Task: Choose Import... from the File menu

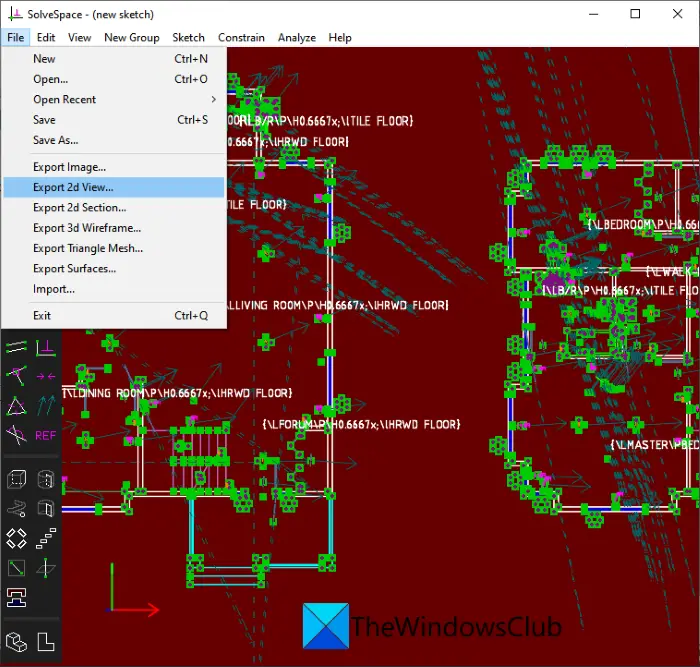Action: [114, 289]
